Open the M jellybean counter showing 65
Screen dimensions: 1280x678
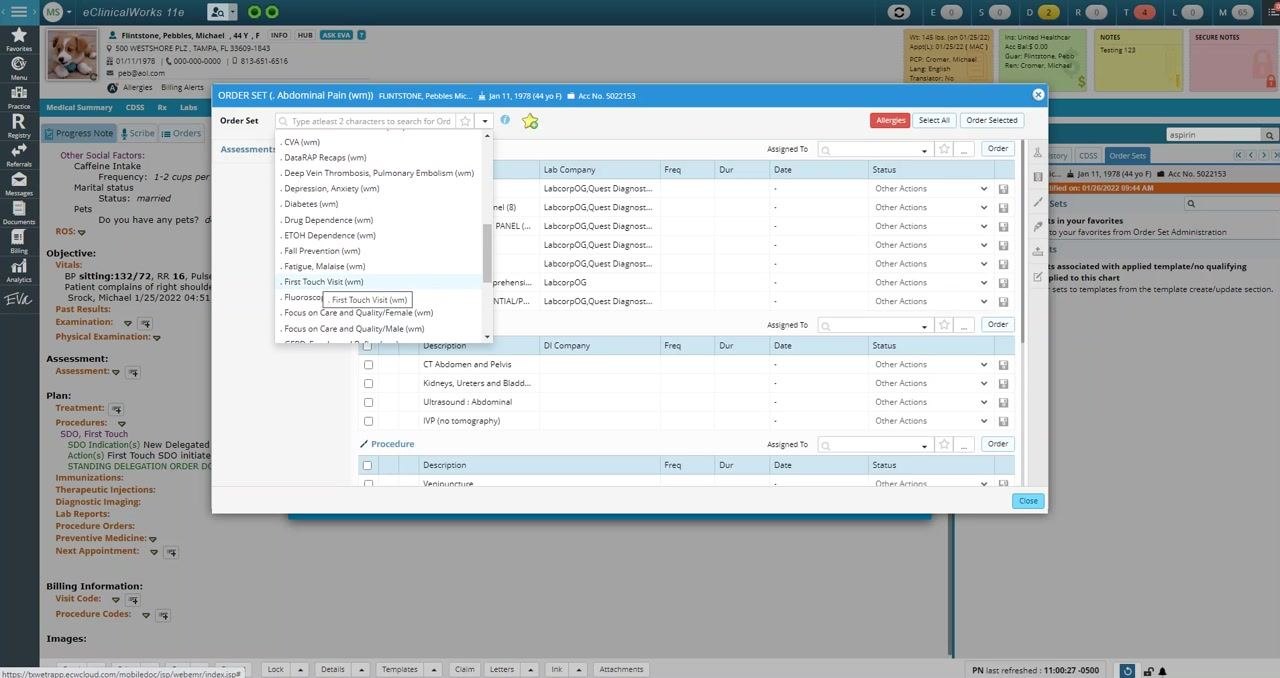point(1242,12)
